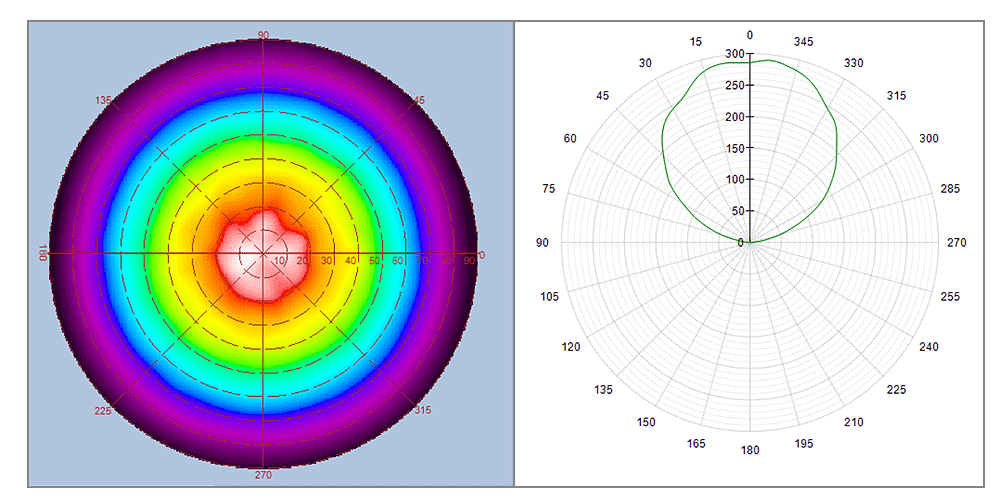Click the 135 degree label on the heatmap
Viewport: 995px width, 504px height.
click(x=102, y=100)
